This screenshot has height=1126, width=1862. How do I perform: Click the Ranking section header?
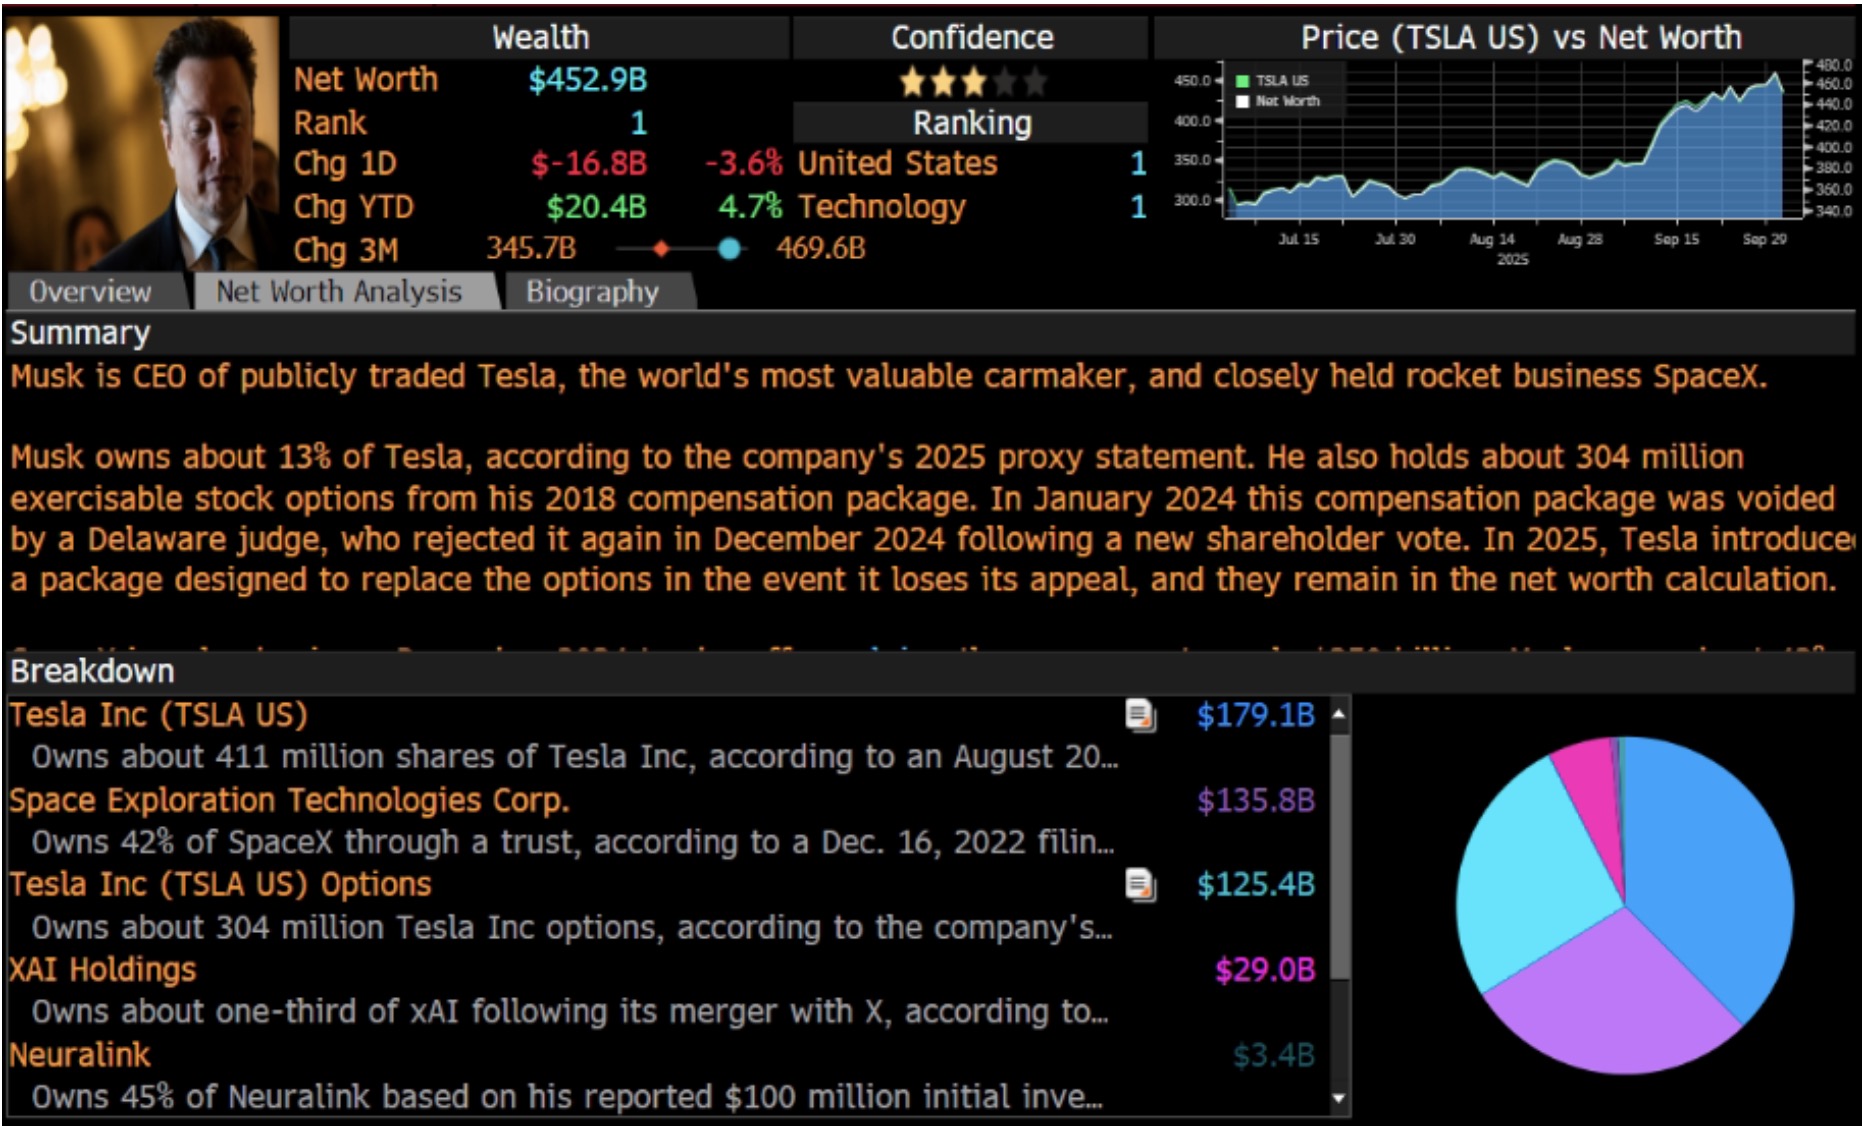[972, 123]
